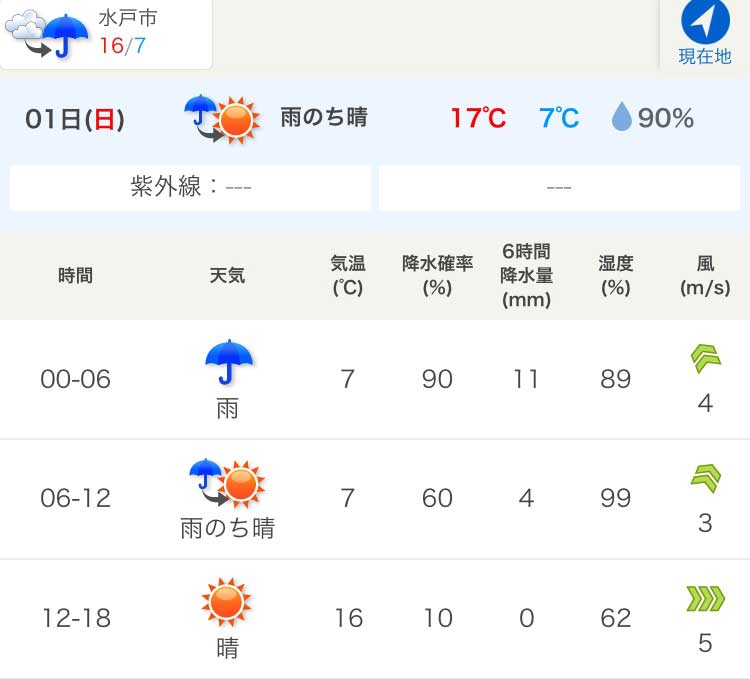The width and height of the screenshot is (750, 679).
Task: Select the 降水確率 column header
Action: coord(437,275)
